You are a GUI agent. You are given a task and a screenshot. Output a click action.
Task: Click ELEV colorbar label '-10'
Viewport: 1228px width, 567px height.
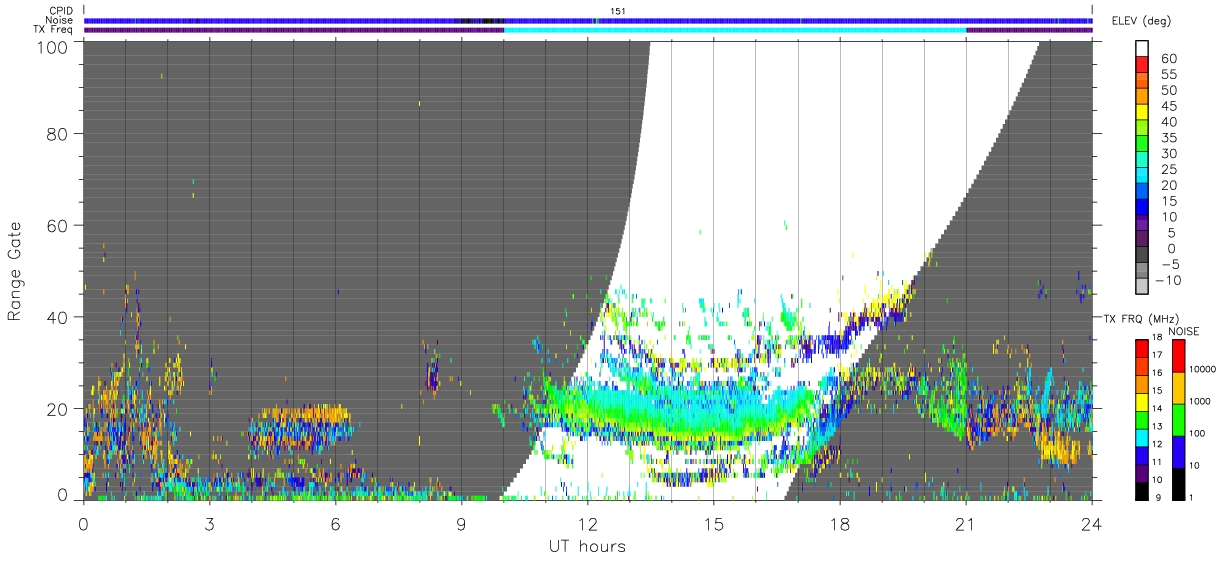point(1169,281)
